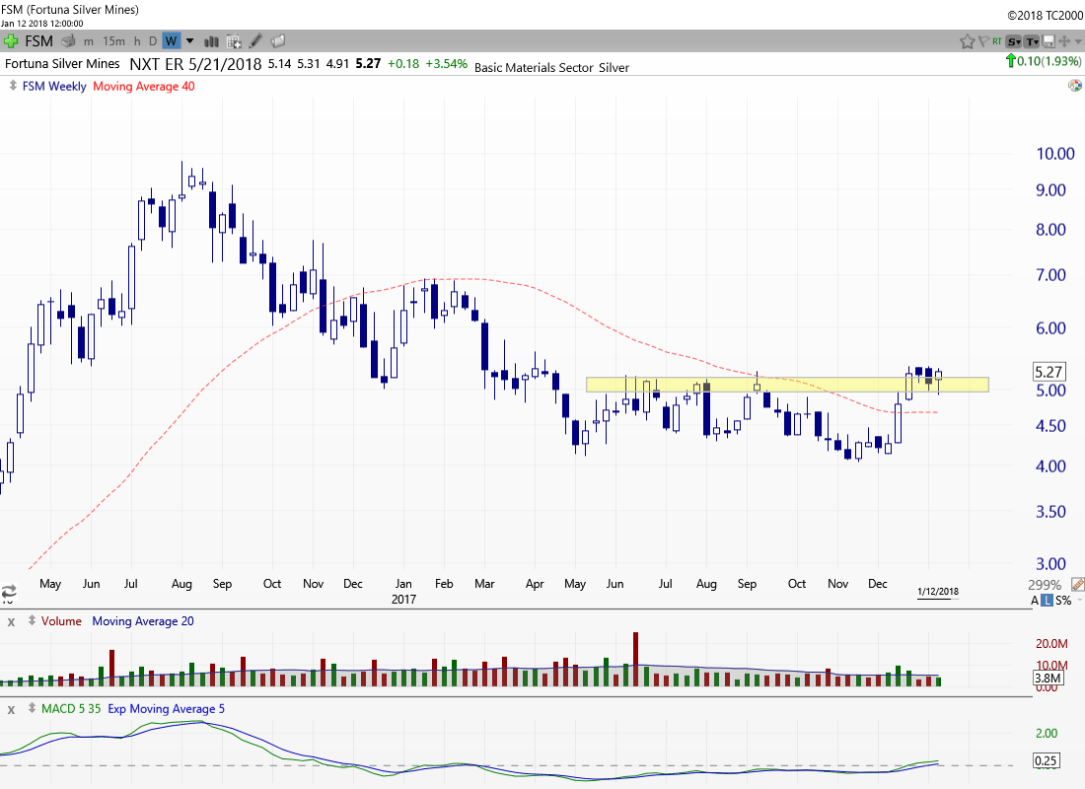Click the bar chart style icon
1085x789 pixels.
point(212,41)
